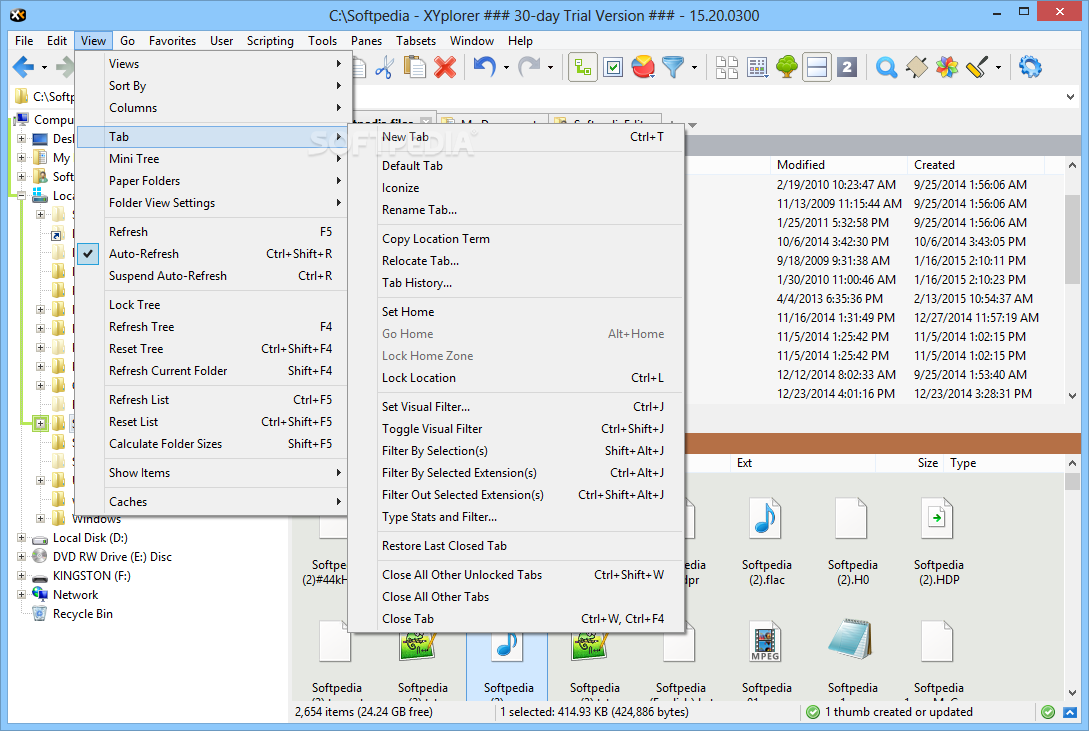Image resolution: width=1089 pixels, height=731 pixels.
Task: Toggle the checkbox selection toolbar button
Action: [613, 67]
